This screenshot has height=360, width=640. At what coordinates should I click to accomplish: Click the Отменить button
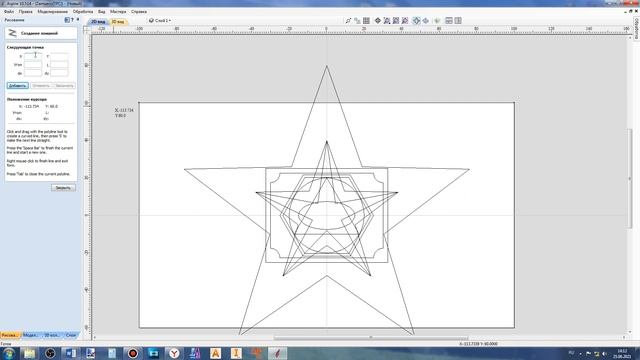point(41,86)
